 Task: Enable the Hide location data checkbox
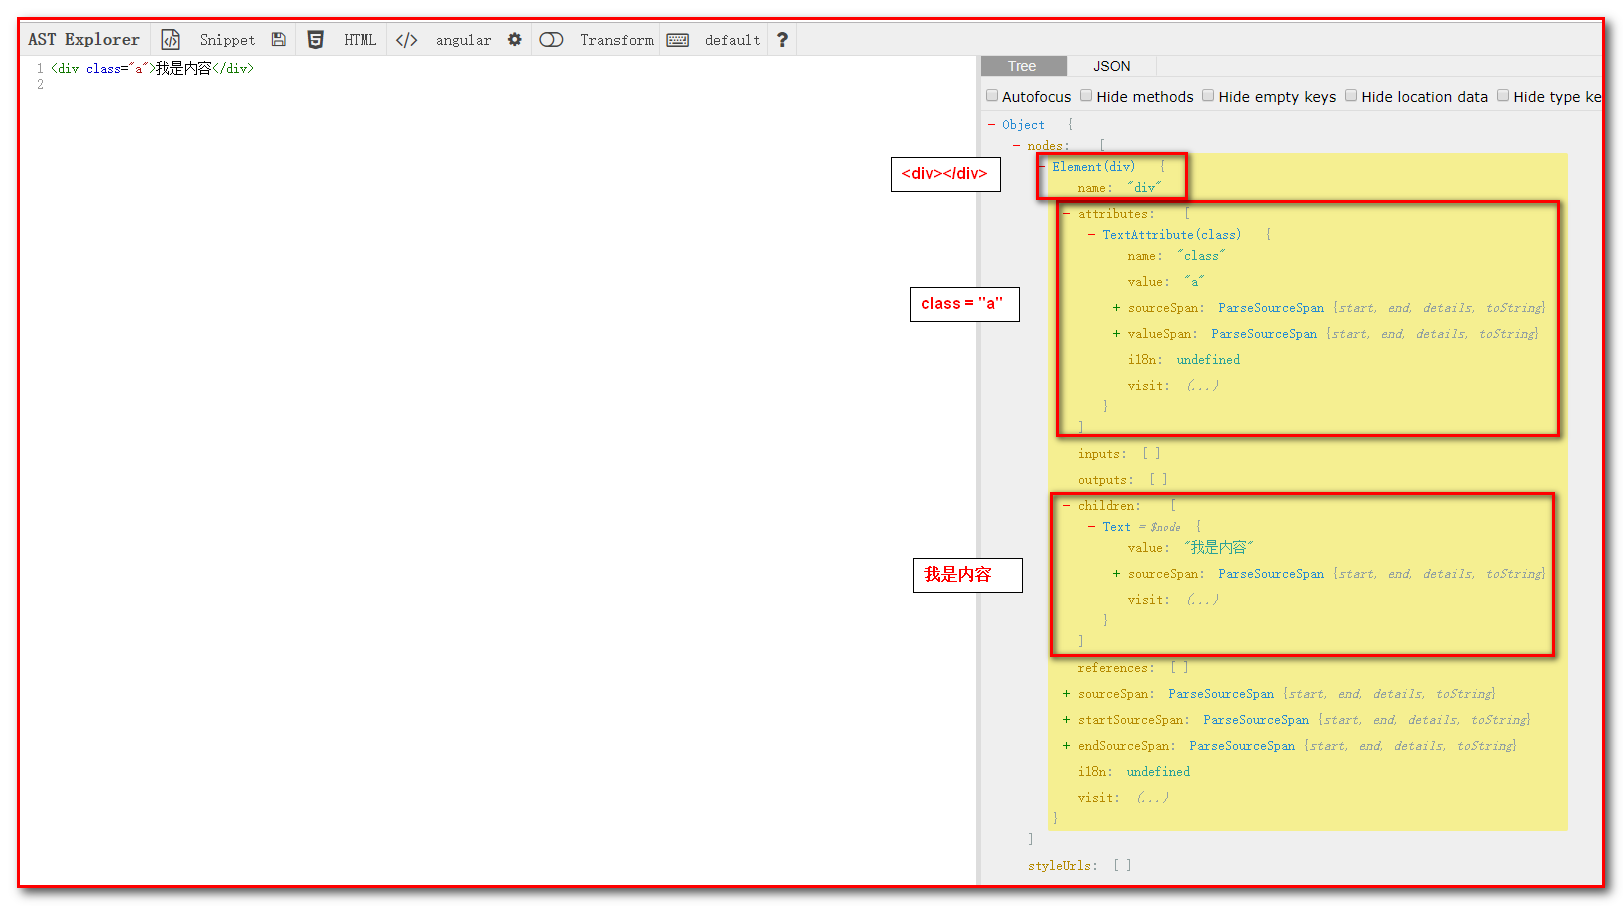[1351, 96]
